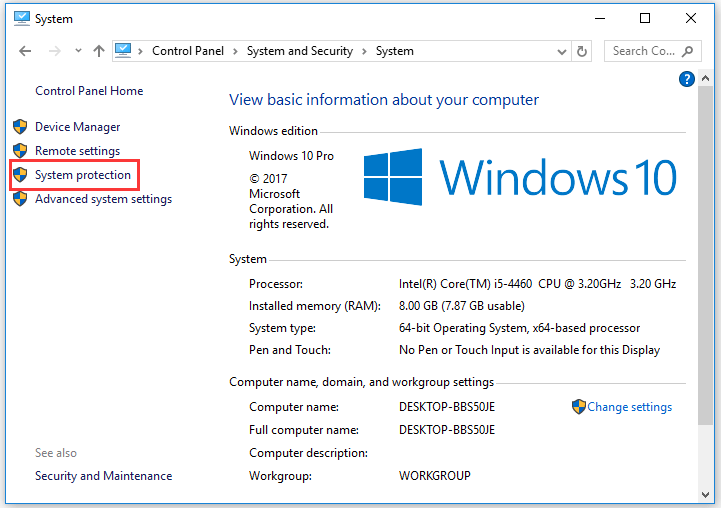
Task: Click the shield icon next to Remote settings
Action: click(20, 150)
